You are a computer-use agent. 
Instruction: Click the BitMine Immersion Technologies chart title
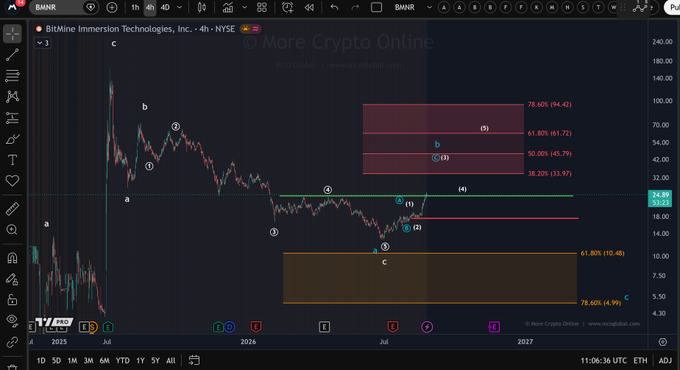coord(140,29)
